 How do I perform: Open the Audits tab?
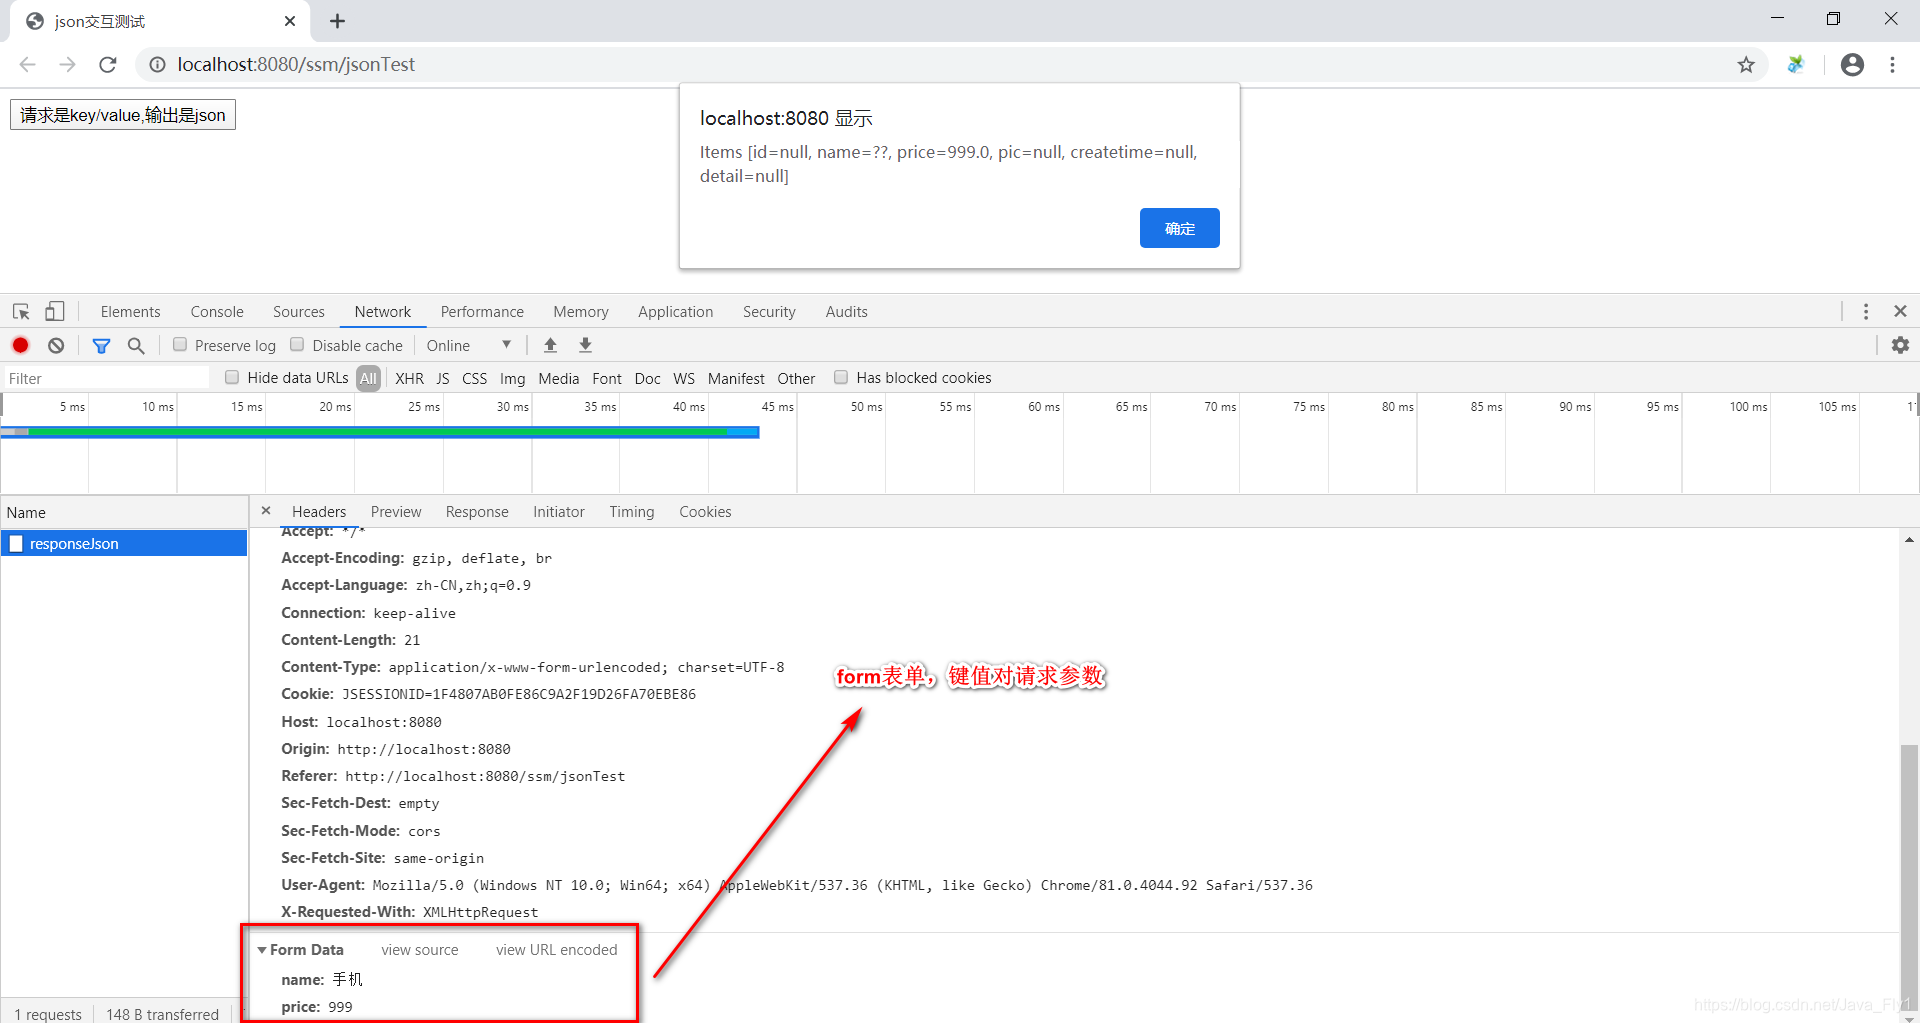[x=847, y=312]
